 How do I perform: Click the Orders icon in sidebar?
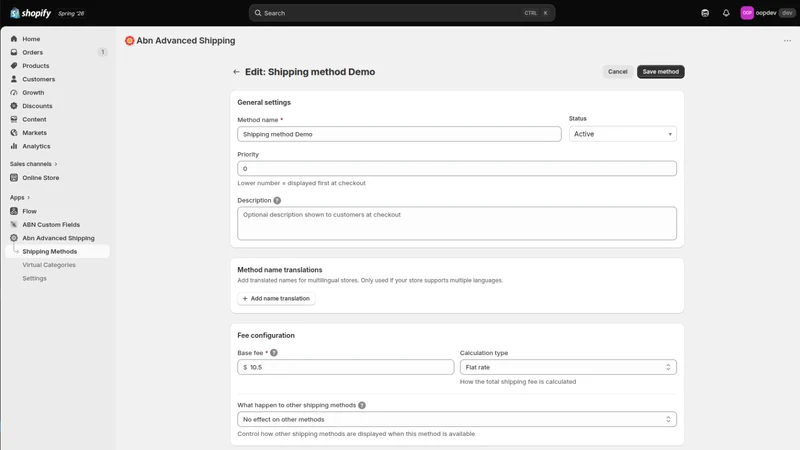tap(14, 52)
